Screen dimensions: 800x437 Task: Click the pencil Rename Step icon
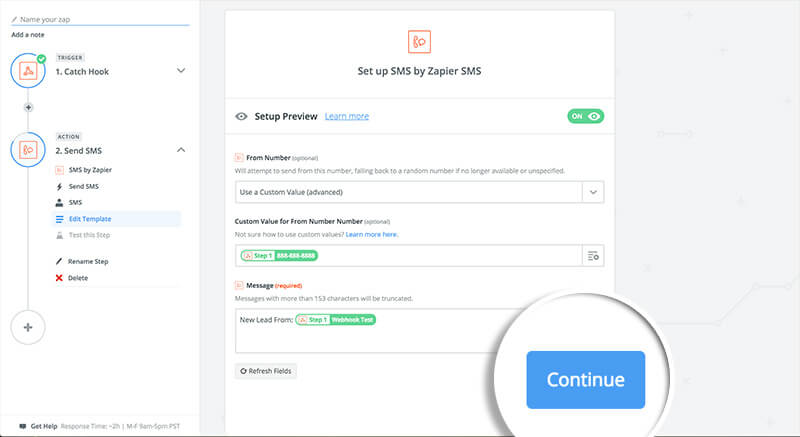click(x=59, y=261)
